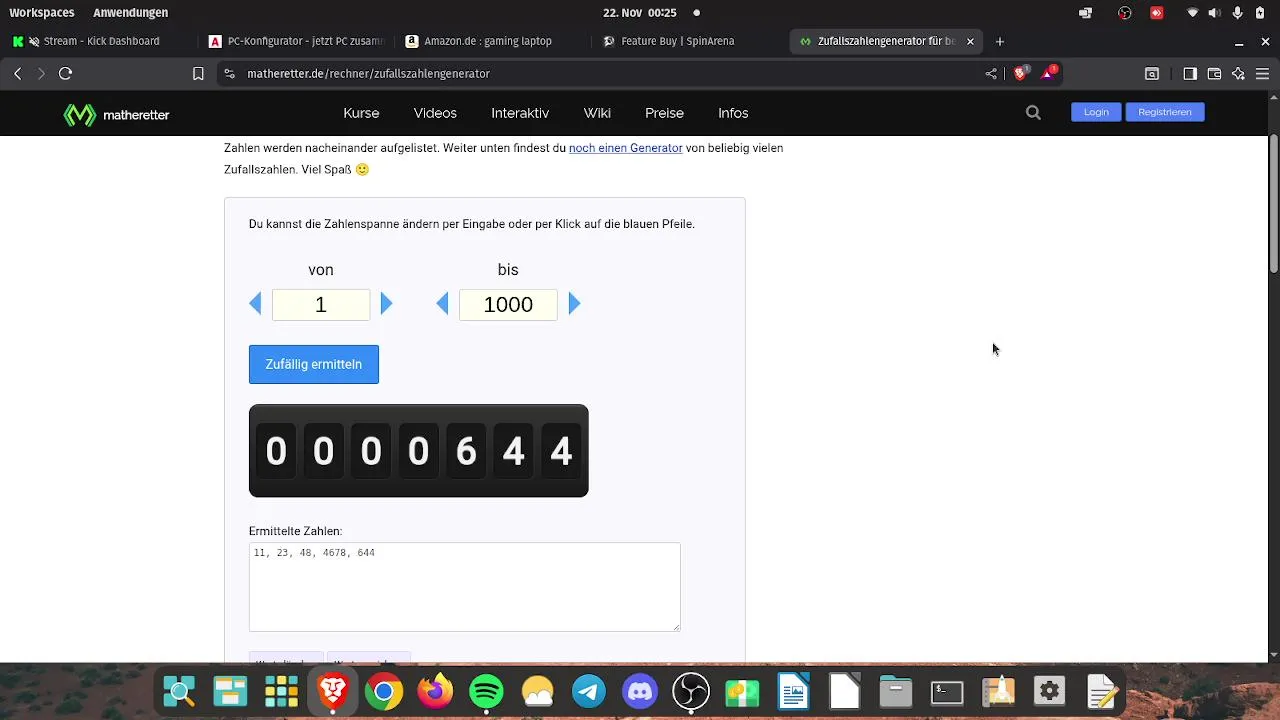The width and height of the screenshot is (1280, 720).
Task: Open the weather app in the dock
Action: point(537,691)
